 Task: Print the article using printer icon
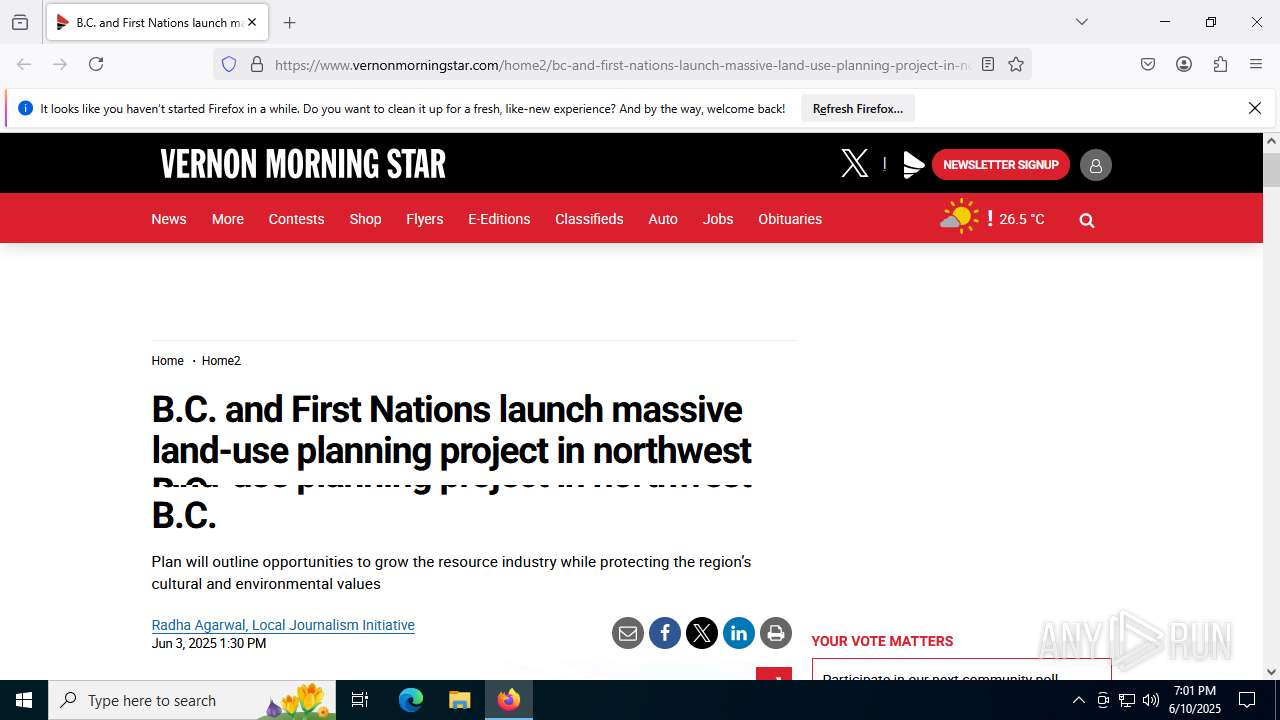coord(776,633)
